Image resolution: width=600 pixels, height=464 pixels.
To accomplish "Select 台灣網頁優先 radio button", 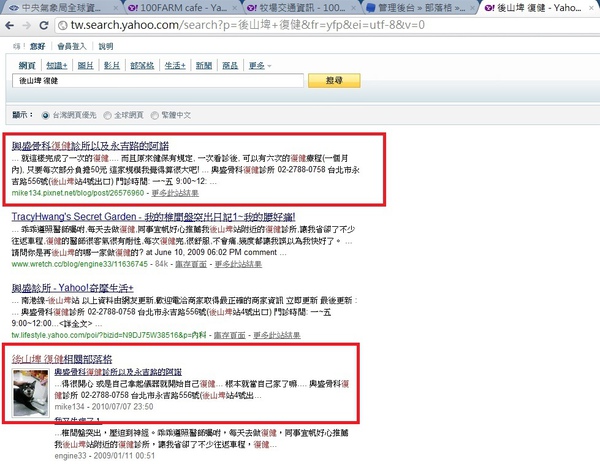I will (x=46, y=116).
